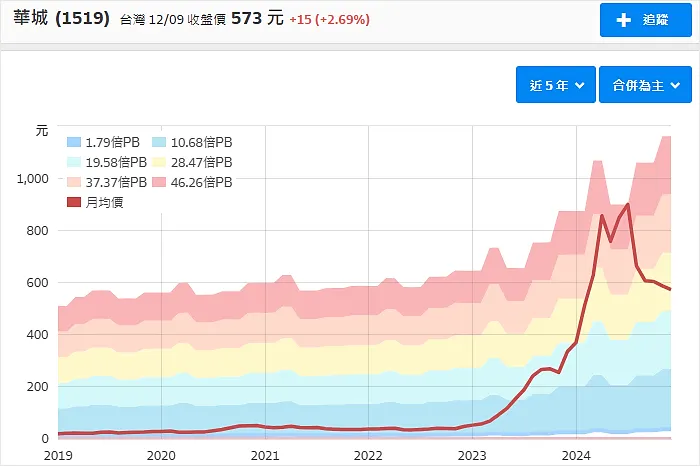The image size is (700, 466).
Task: Click the 台灣 12/09 收盤價 label
Action: point(173,20)
